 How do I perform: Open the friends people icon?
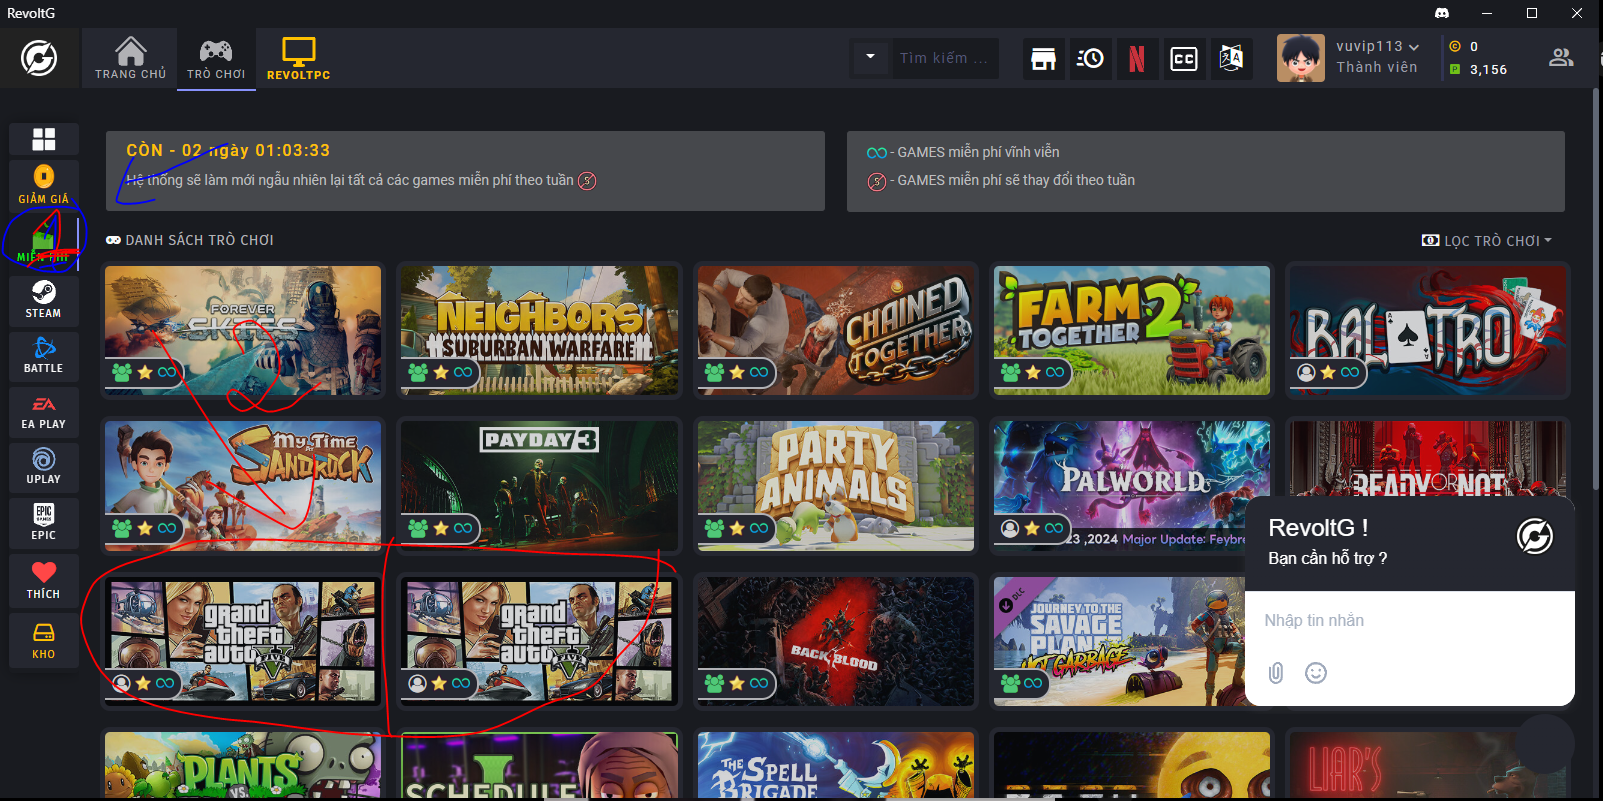1560,58
